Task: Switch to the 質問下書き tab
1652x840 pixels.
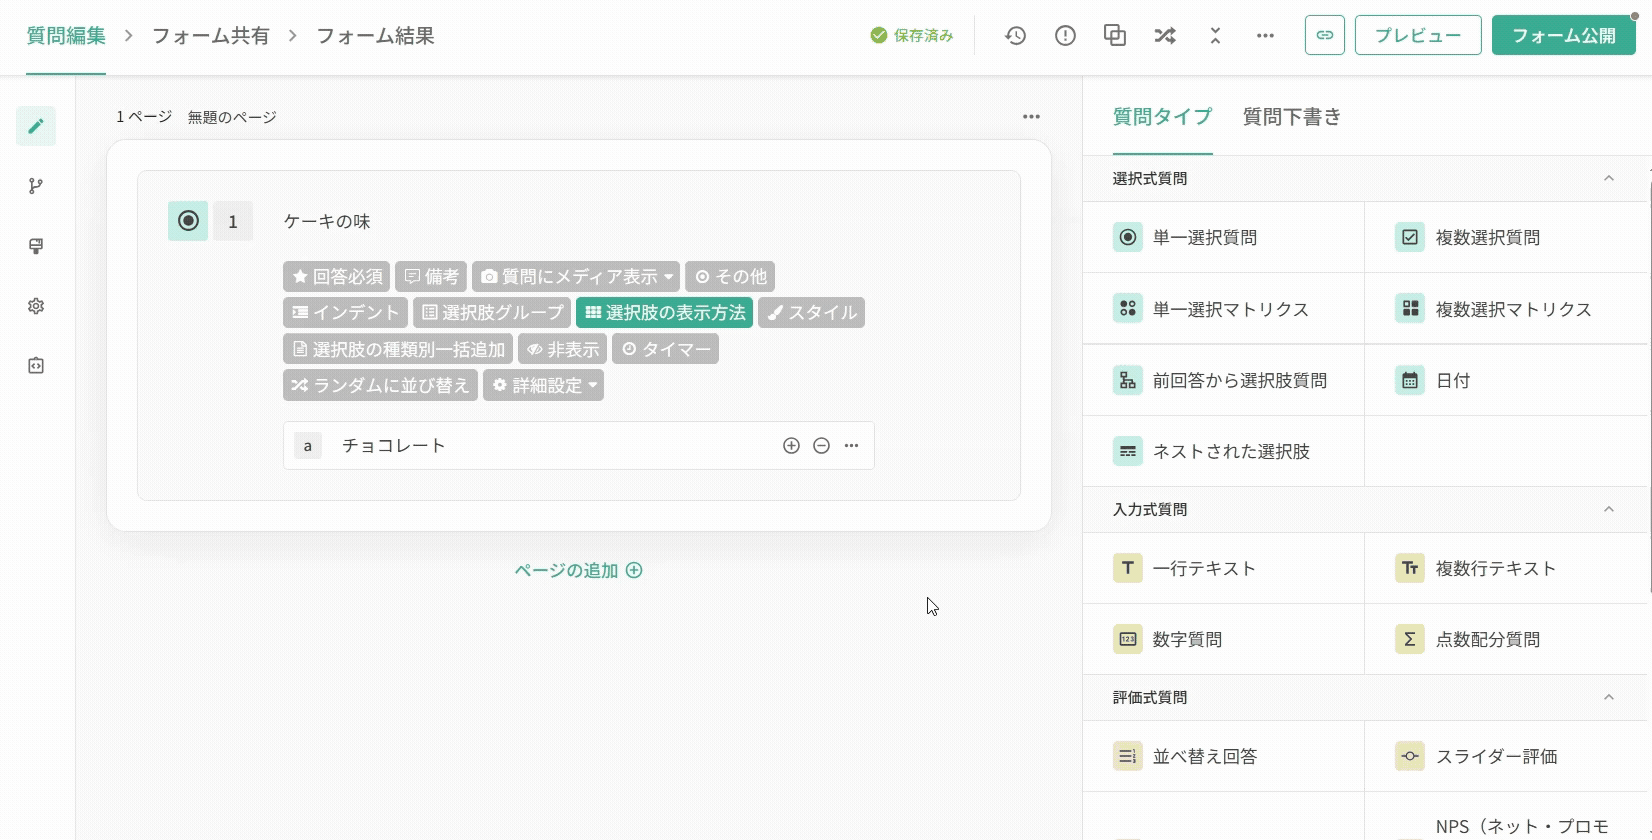Action: [x=1292, y=117]
